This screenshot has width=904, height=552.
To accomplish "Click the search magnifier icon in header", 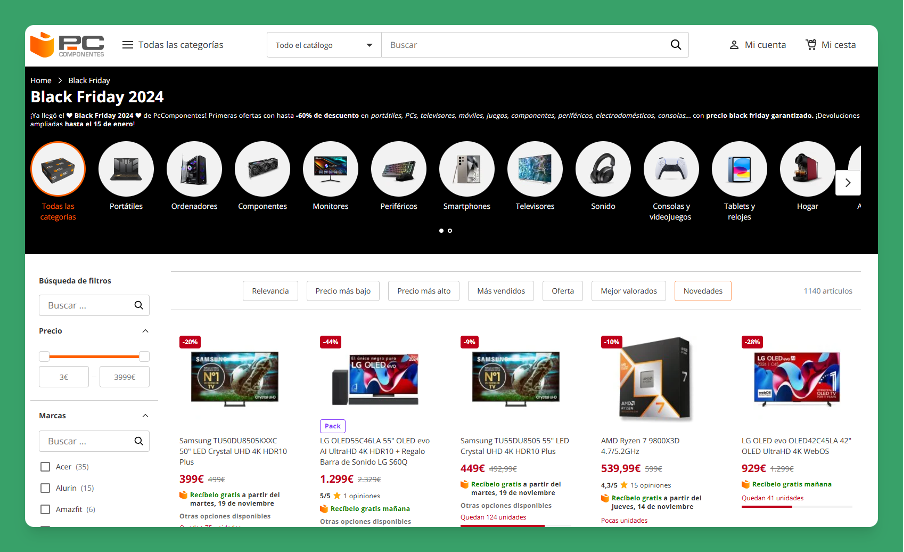I will click(676, 45).
